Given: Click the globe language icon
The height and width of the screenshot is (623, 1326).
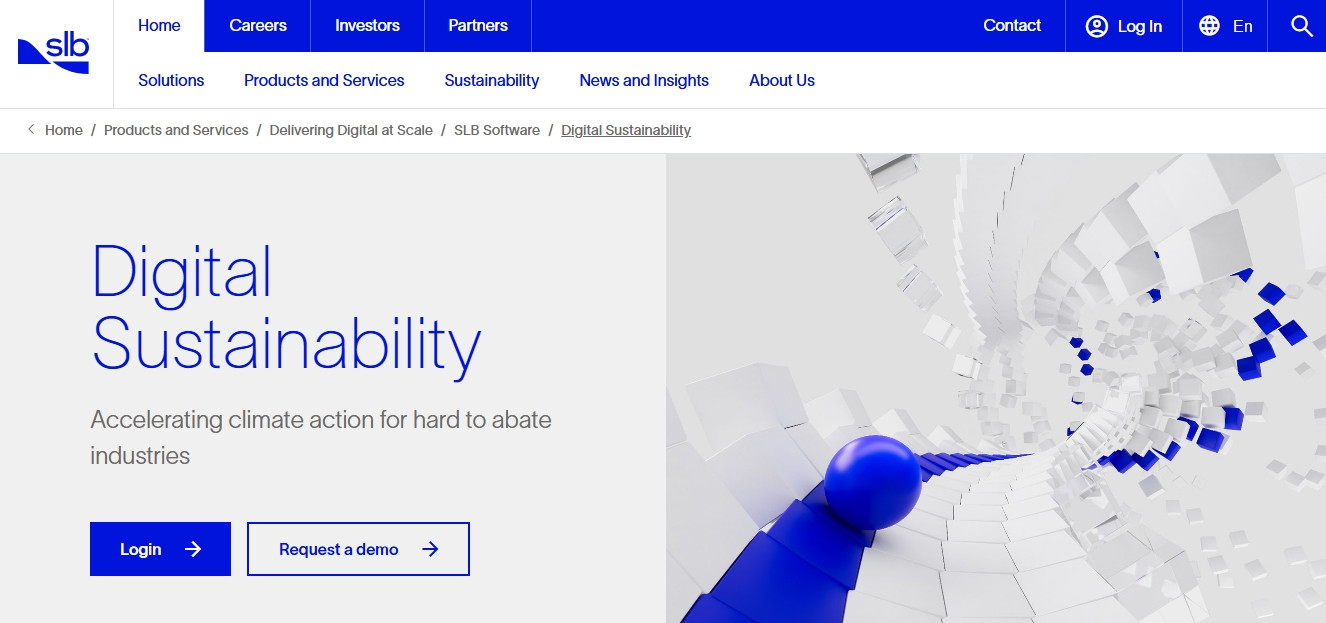Looking at the screenshot, I should [1209, 26].
